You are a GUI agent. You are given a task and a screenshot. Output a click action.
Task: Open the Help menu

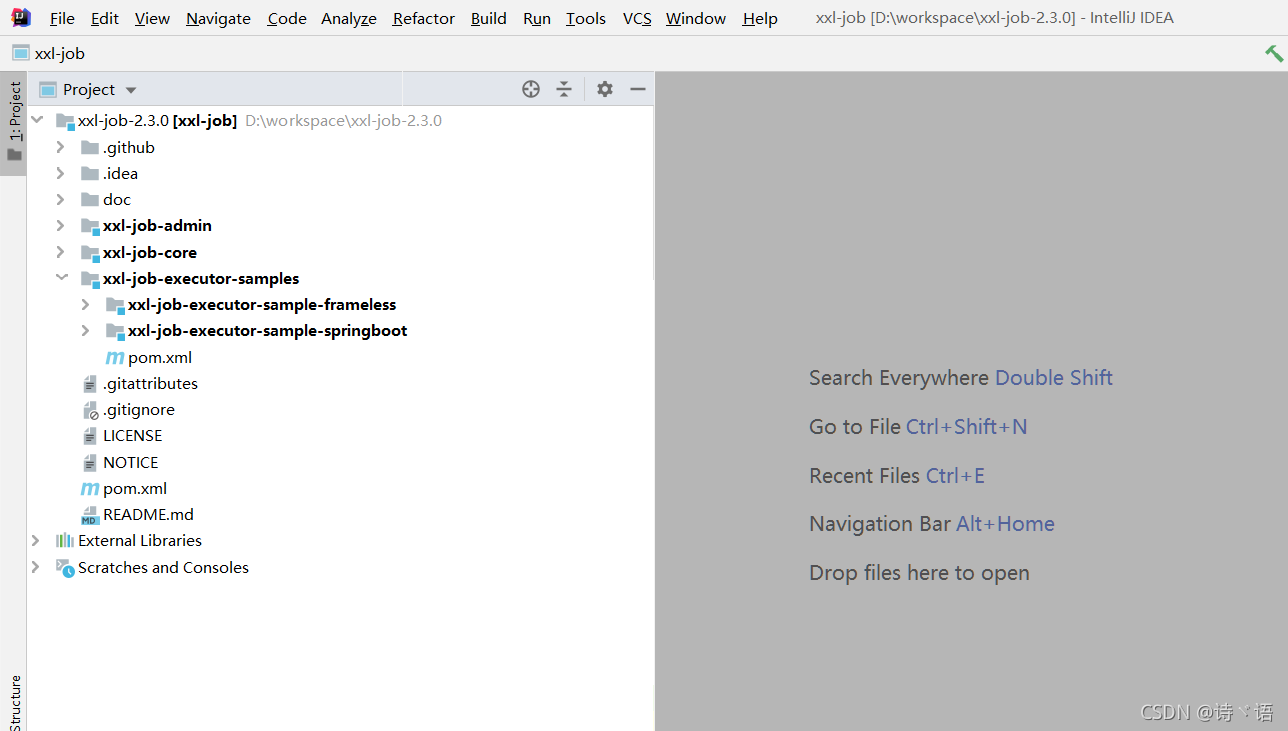coord(760,18)
